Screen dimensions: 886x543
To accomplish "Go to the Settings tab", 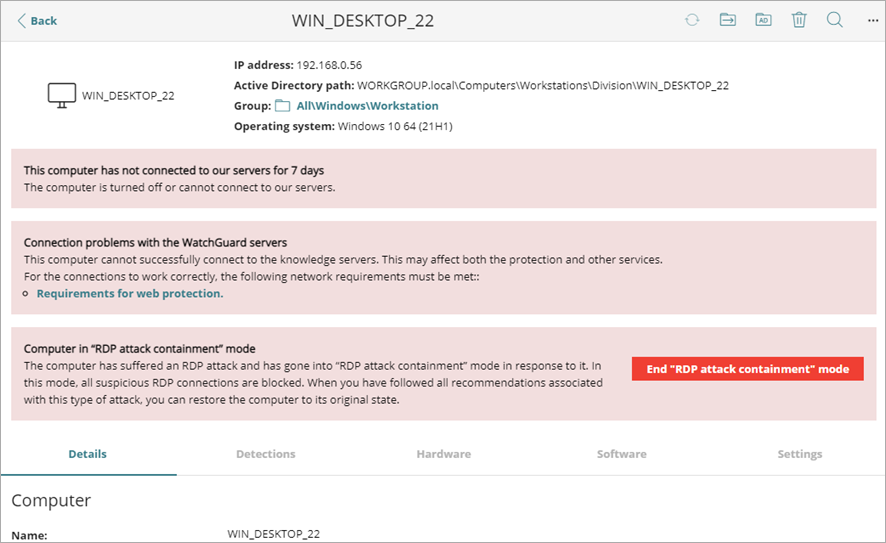I will [x=799, y=454].
